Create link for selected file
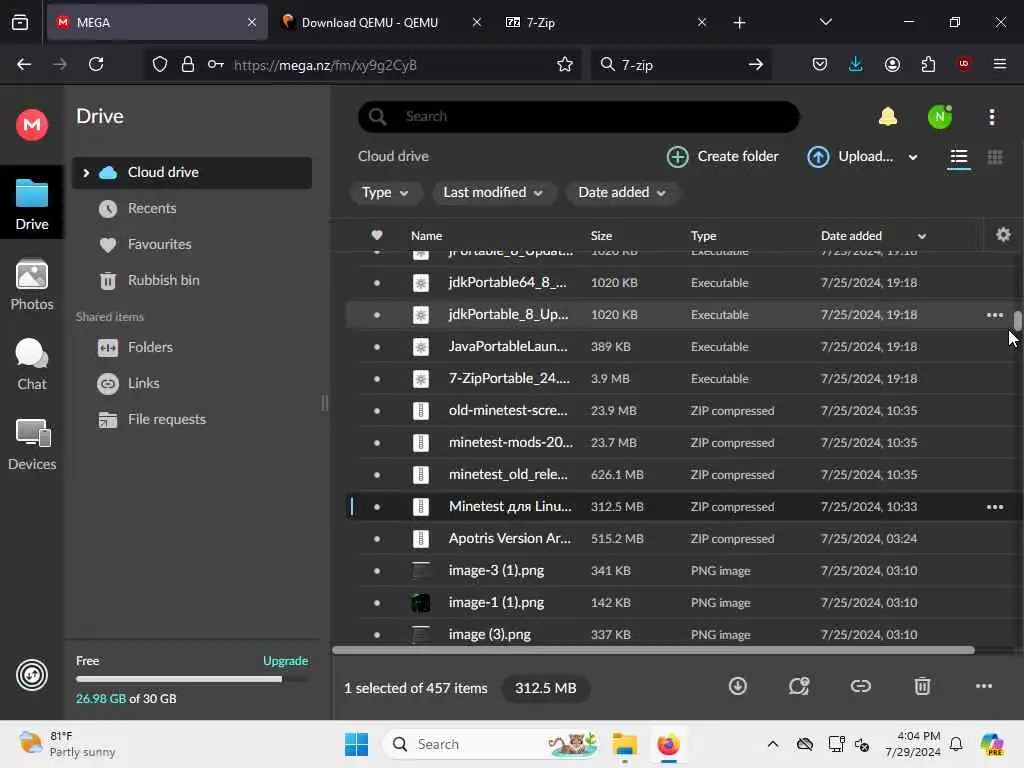This screenshot has width=1024, height=768. click(x=861, y=686)
